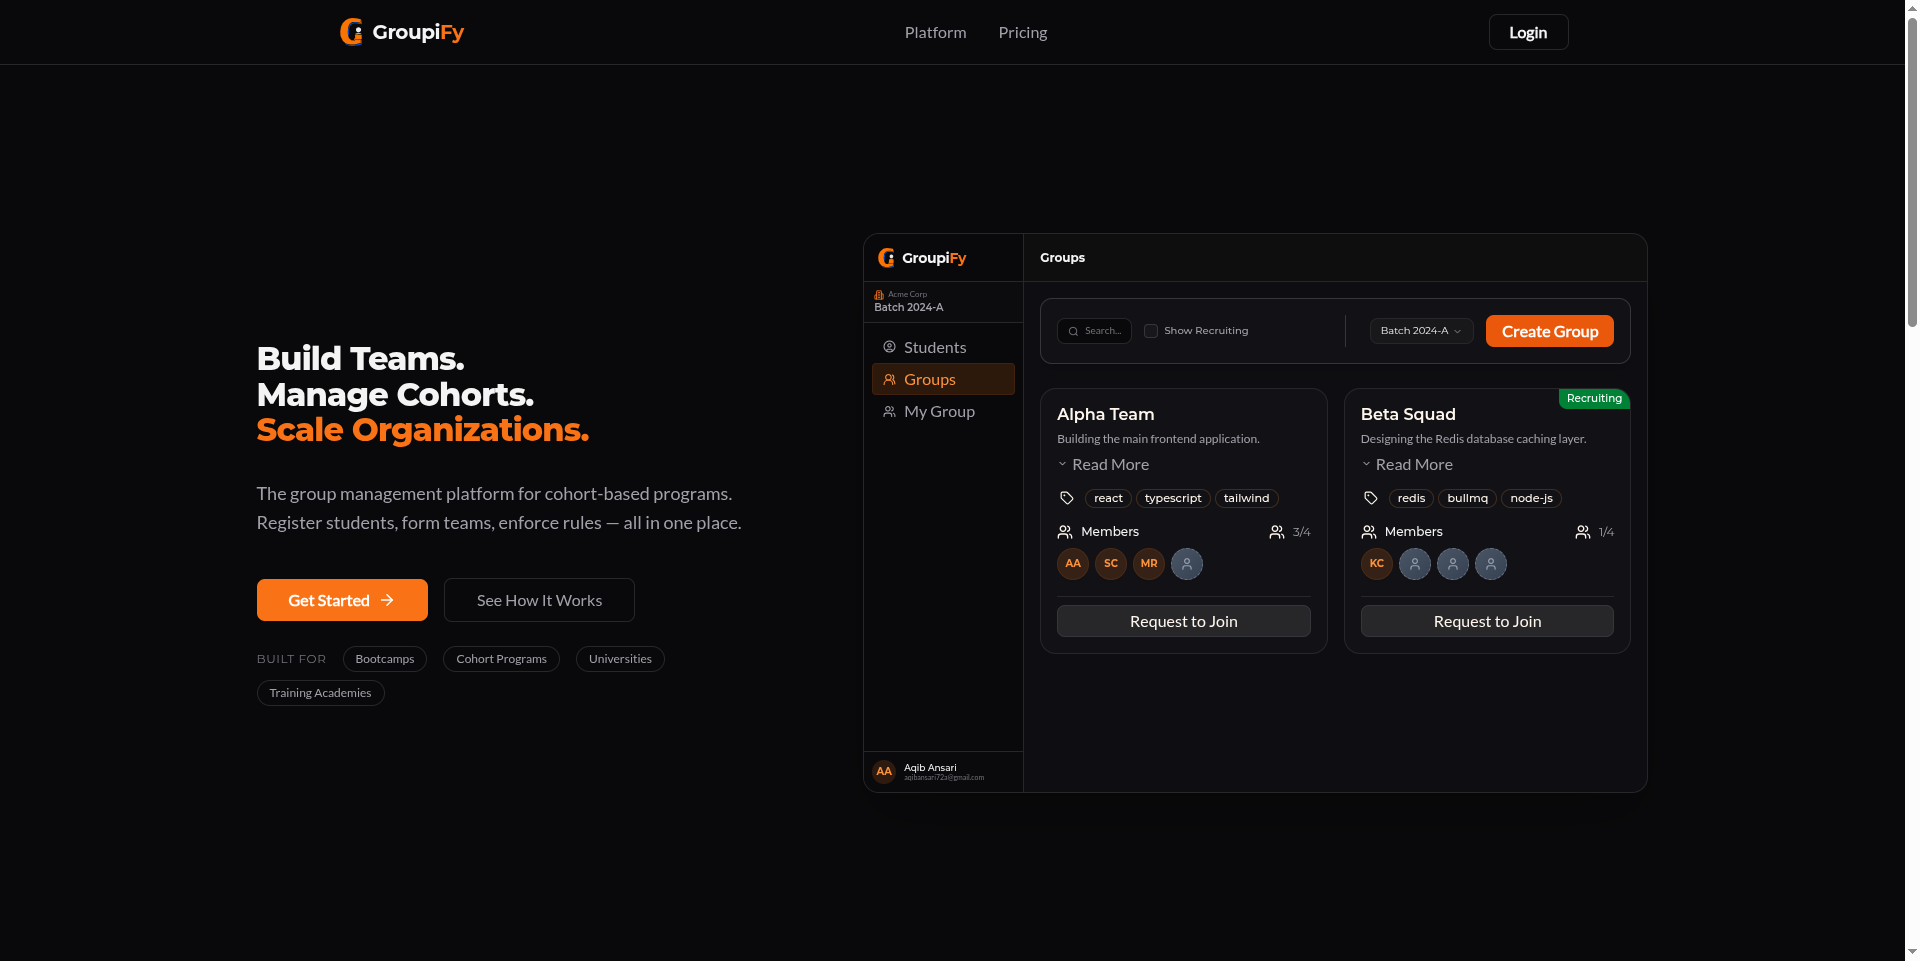1920x961 pixels.
Task: Click the tag icon in Alpha Team card
Action: (x=1067, y=498)
